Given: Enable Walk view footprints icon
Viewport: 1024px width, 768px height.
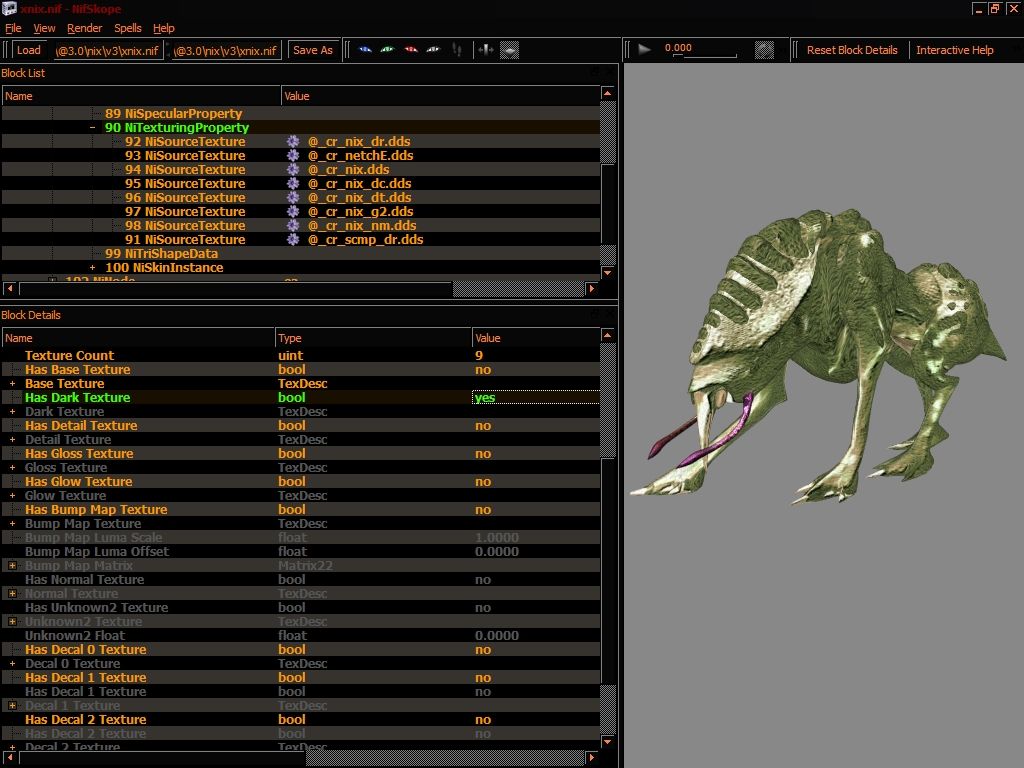Looking at the screenshot, I should [457, 50].
